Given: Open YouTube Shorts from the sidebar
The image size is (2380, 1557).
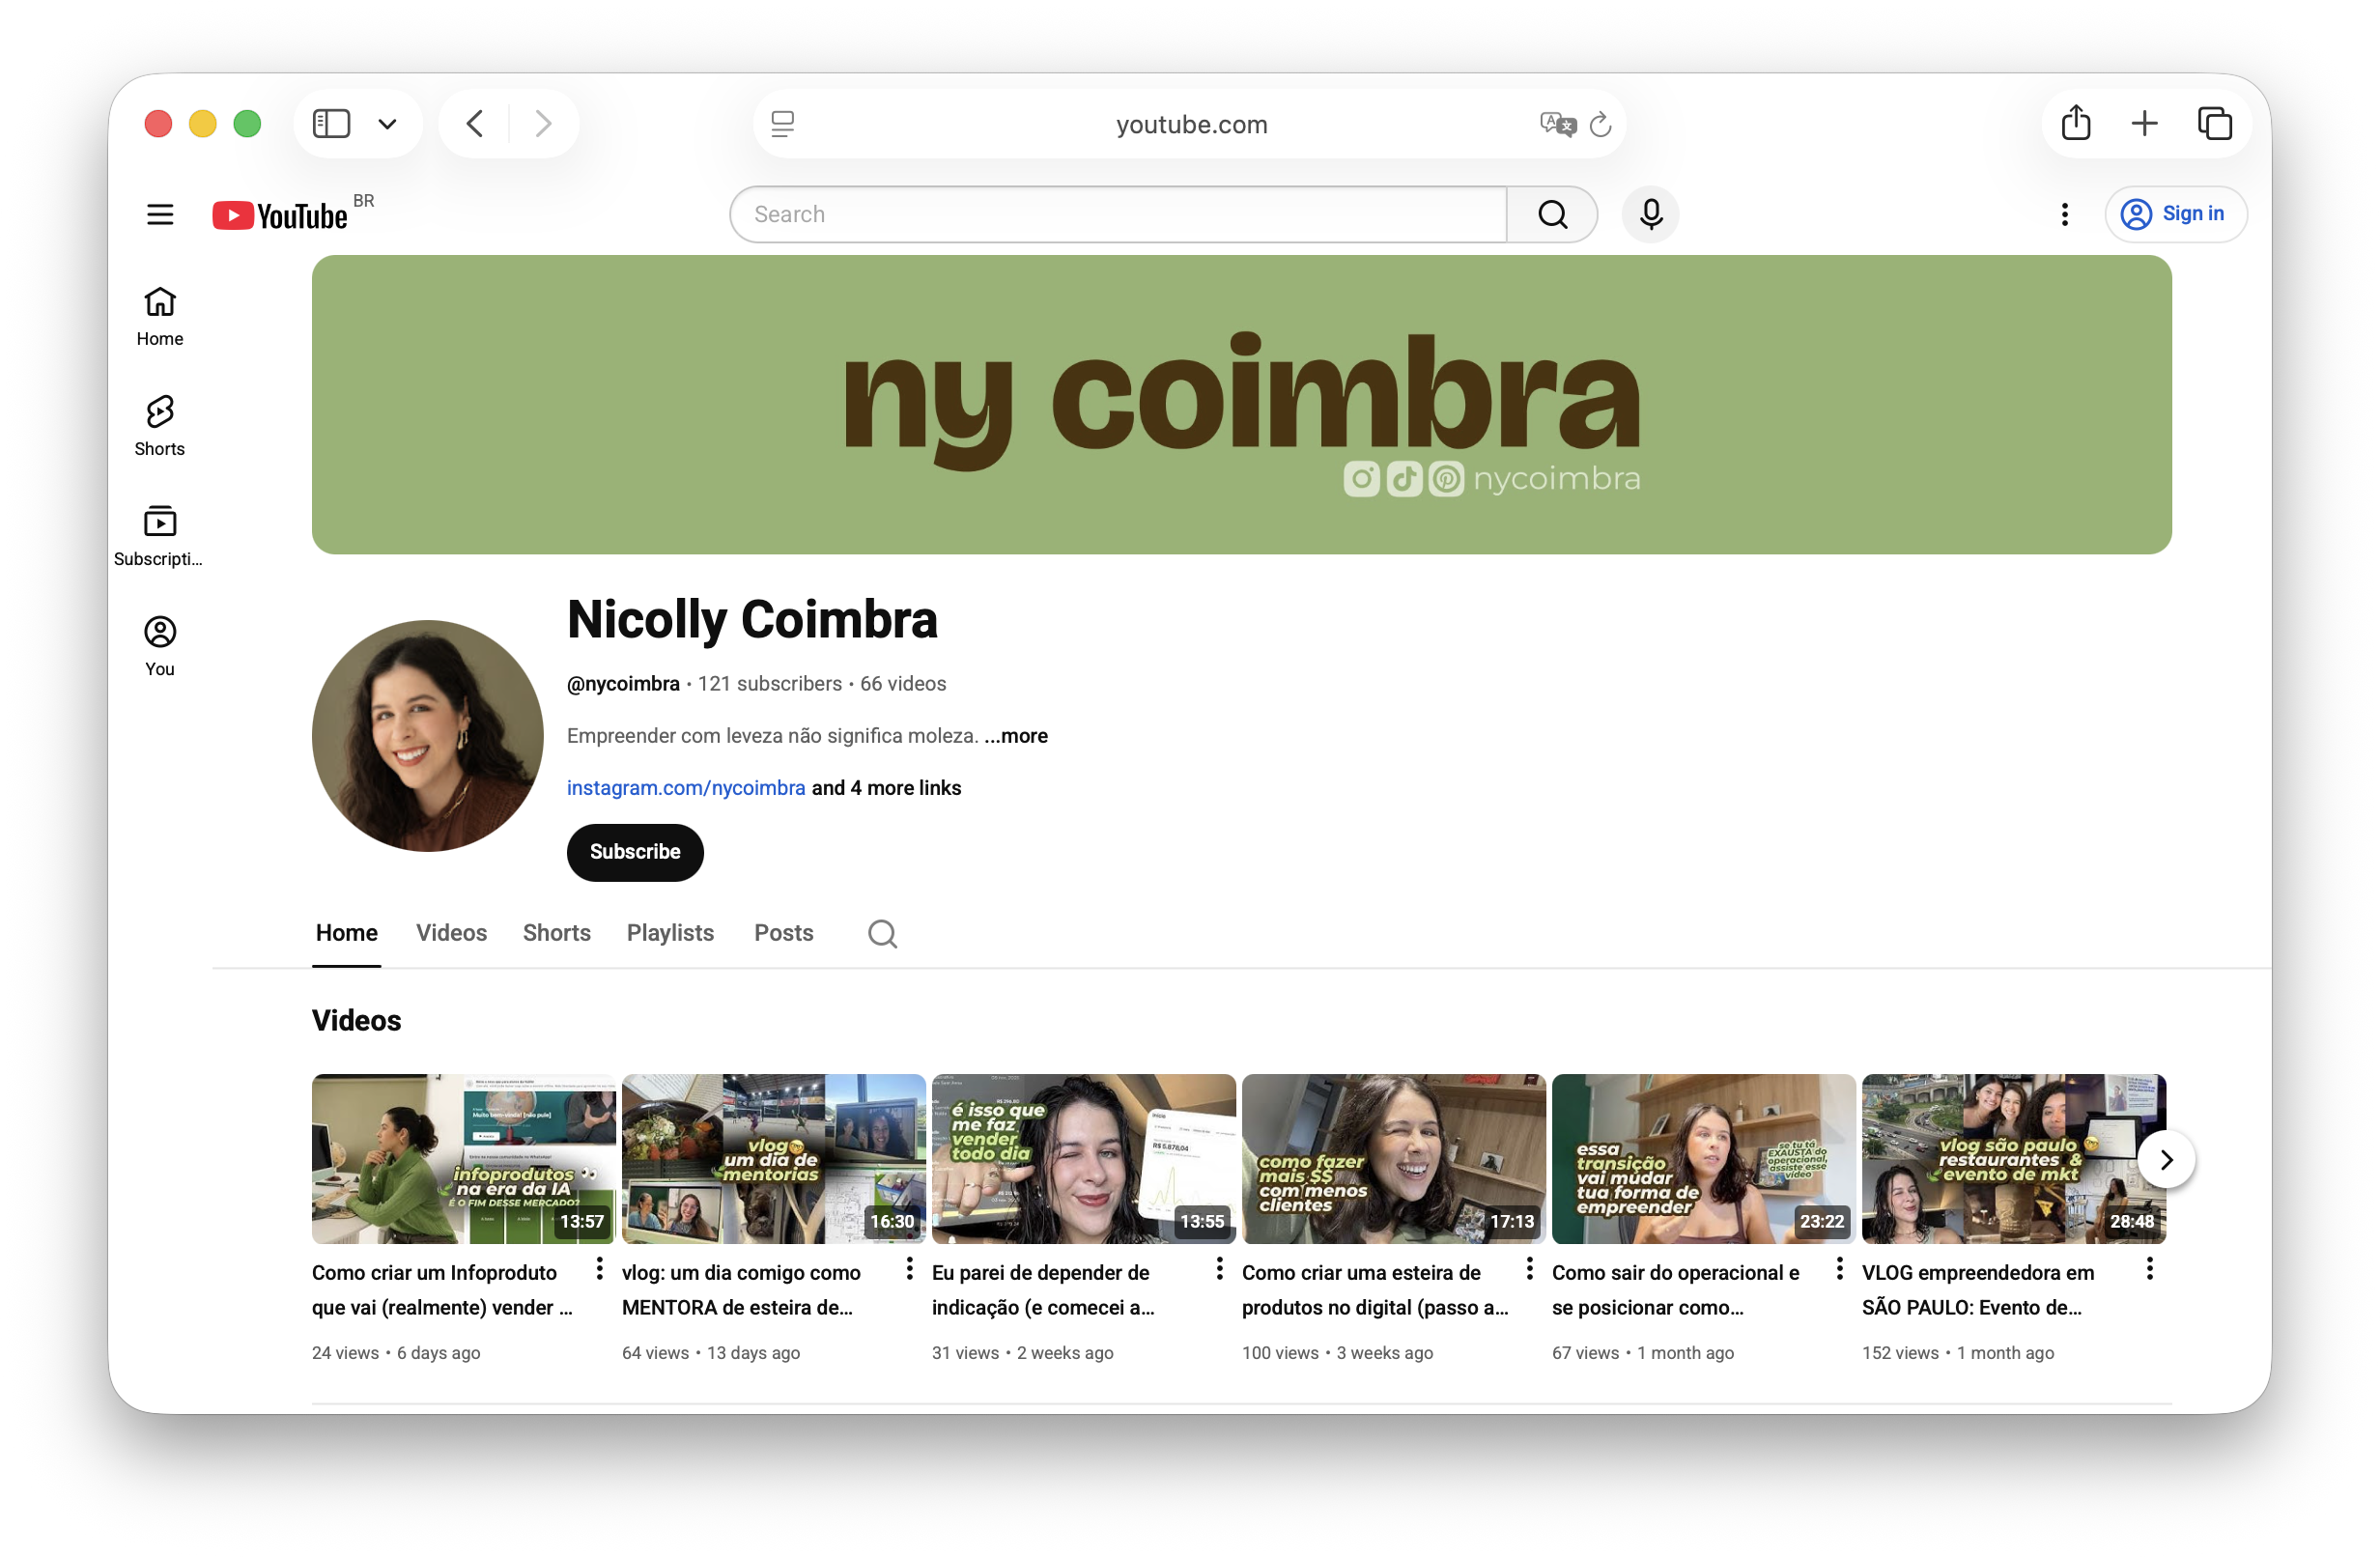Looking at the screenshot, I should coord(159,424).
